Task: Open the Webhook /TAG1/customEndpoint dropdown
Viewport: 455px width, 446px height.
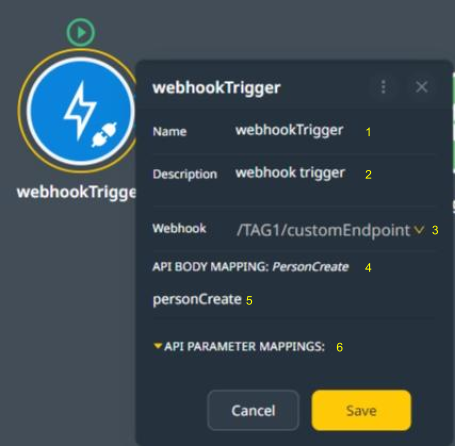Action: (330, 230)
